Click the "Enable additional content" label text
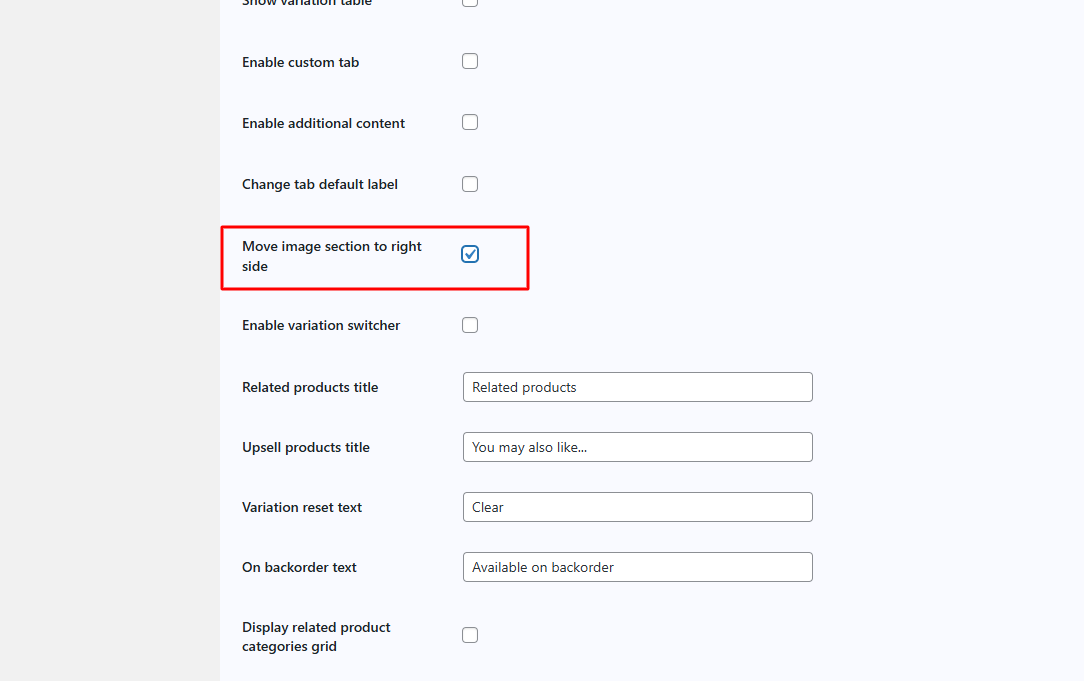This screenshot has height=681, width=1084. click(x=323, y=123)
